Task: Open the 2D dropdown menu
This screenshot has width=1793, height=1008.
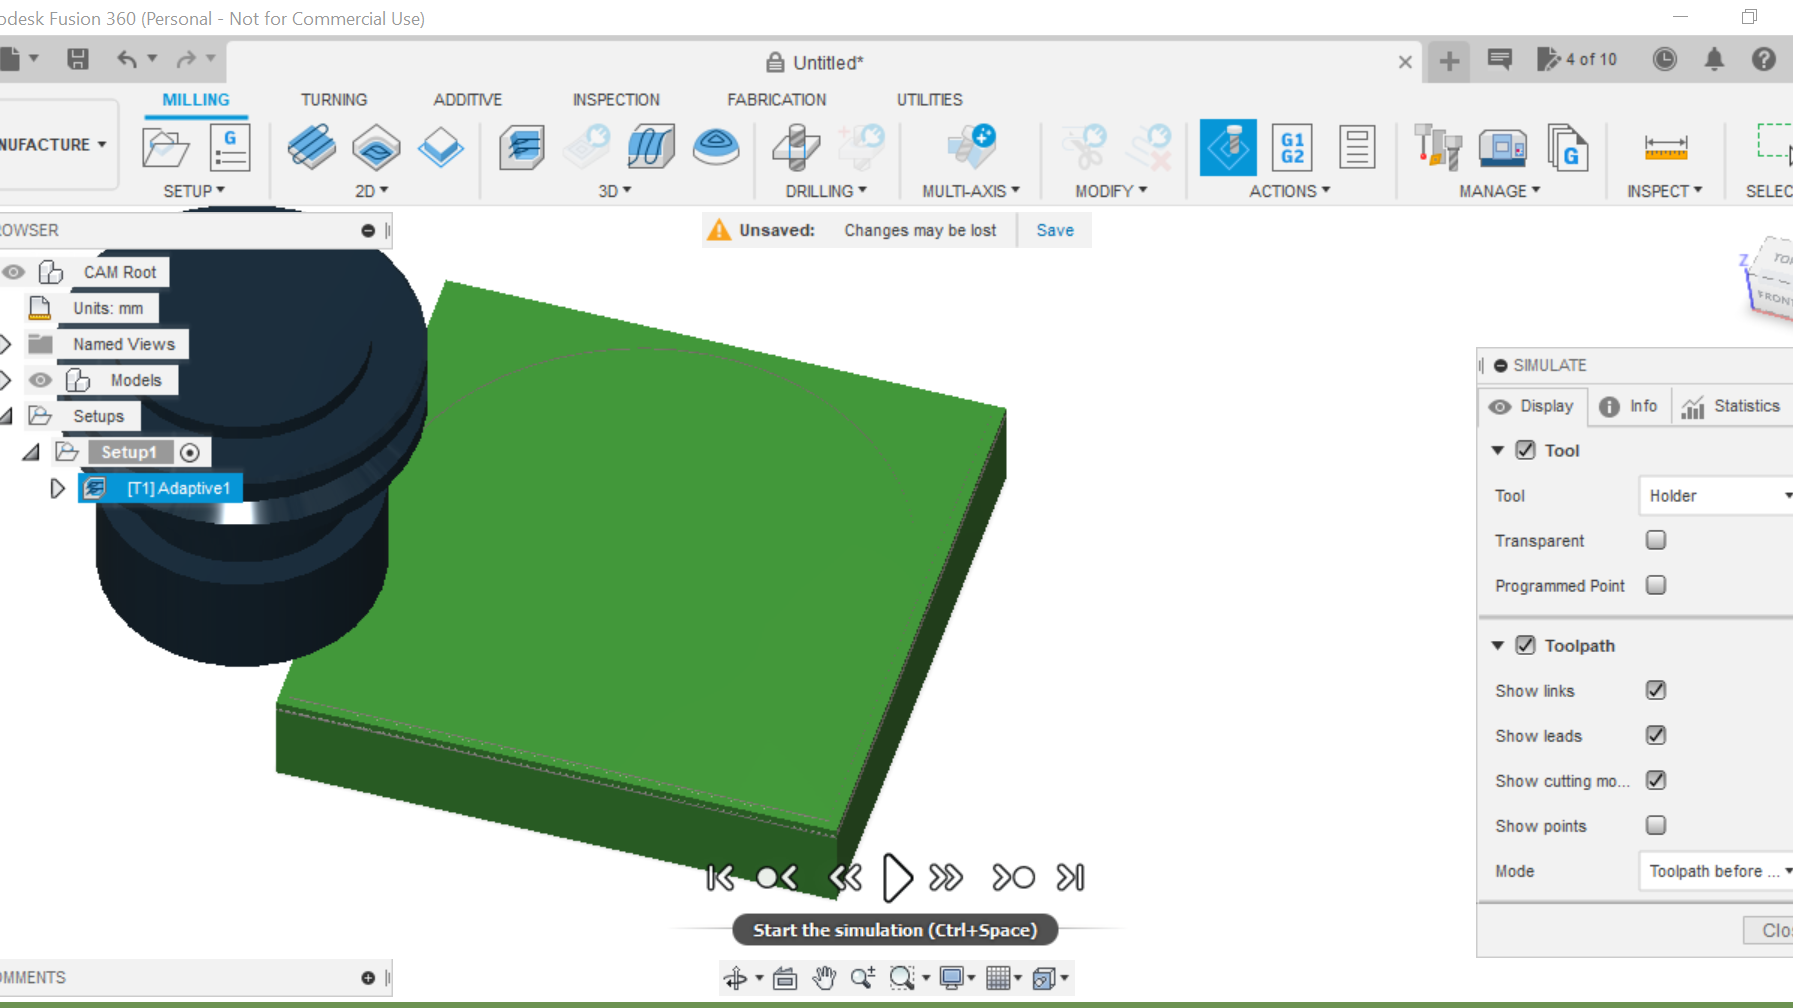Action: (x=372, y=191)
